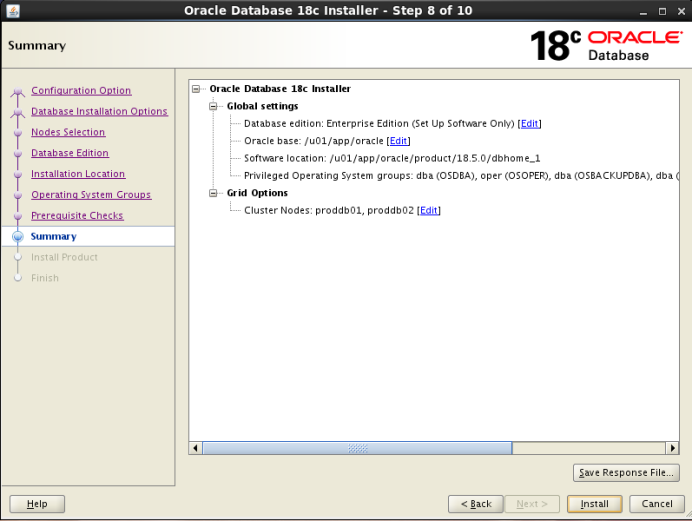This screenshot has height=521, width=692.
Task: Select the Privileged Operating System groups row
Action: 461,176
